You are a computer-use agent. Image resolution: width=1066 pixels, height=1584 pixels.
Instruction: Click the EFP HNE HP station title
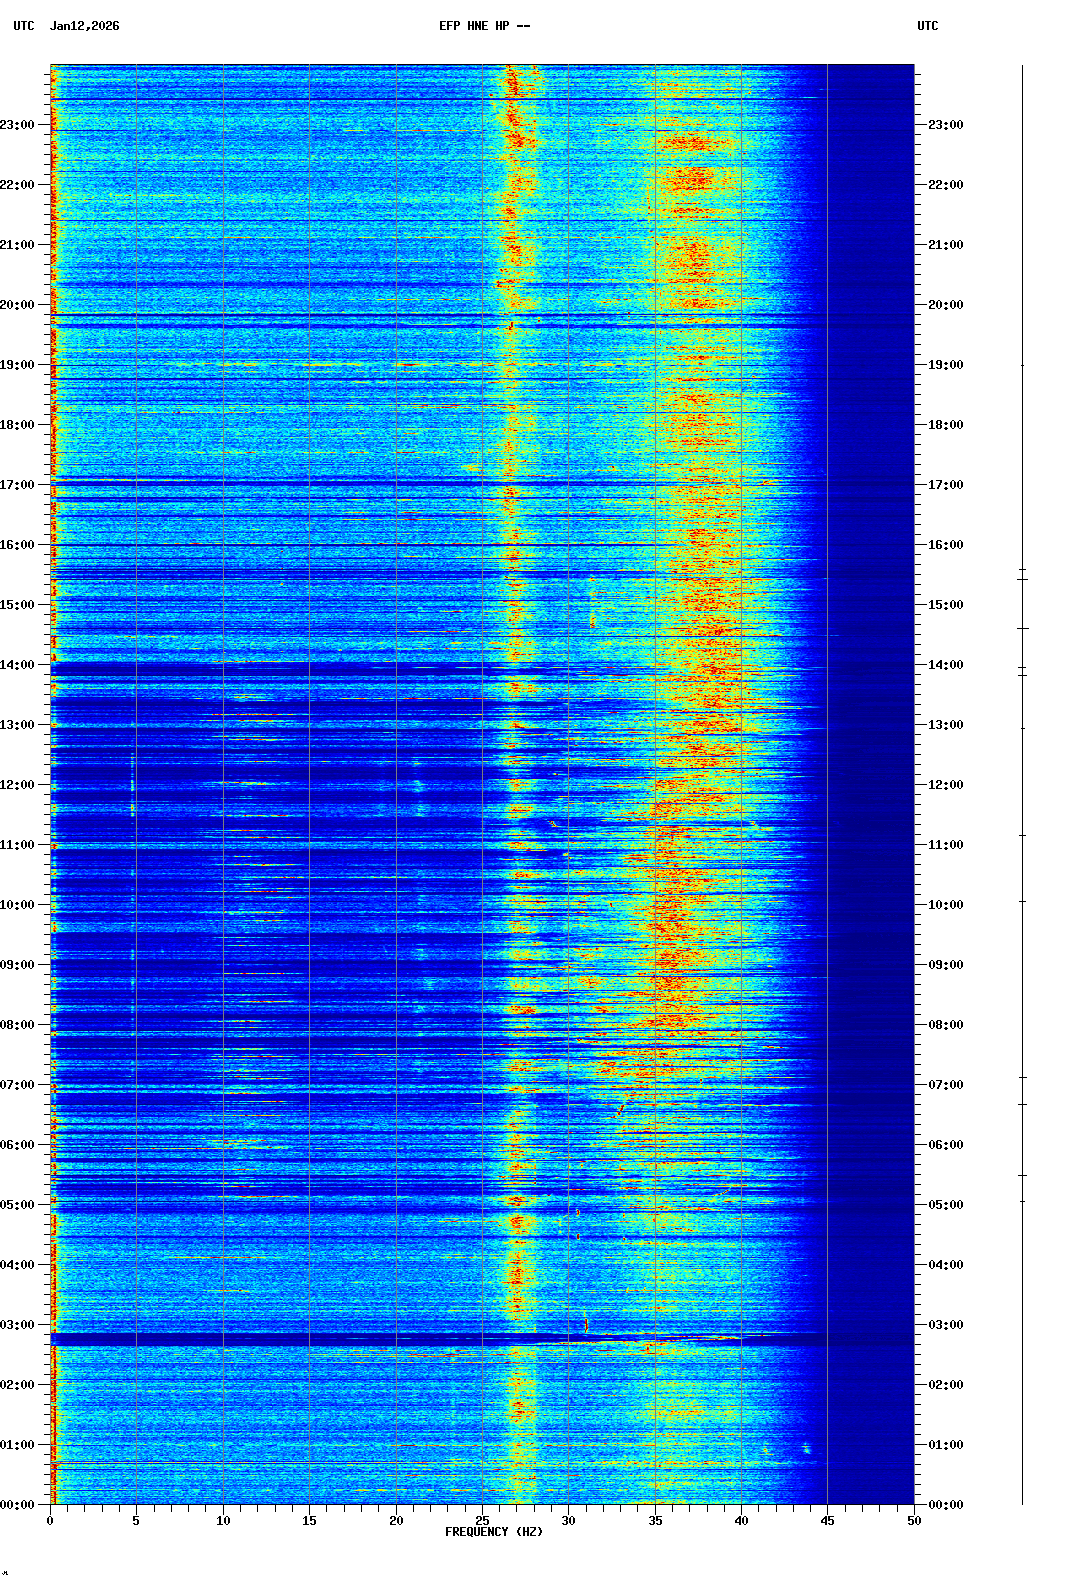484,26
